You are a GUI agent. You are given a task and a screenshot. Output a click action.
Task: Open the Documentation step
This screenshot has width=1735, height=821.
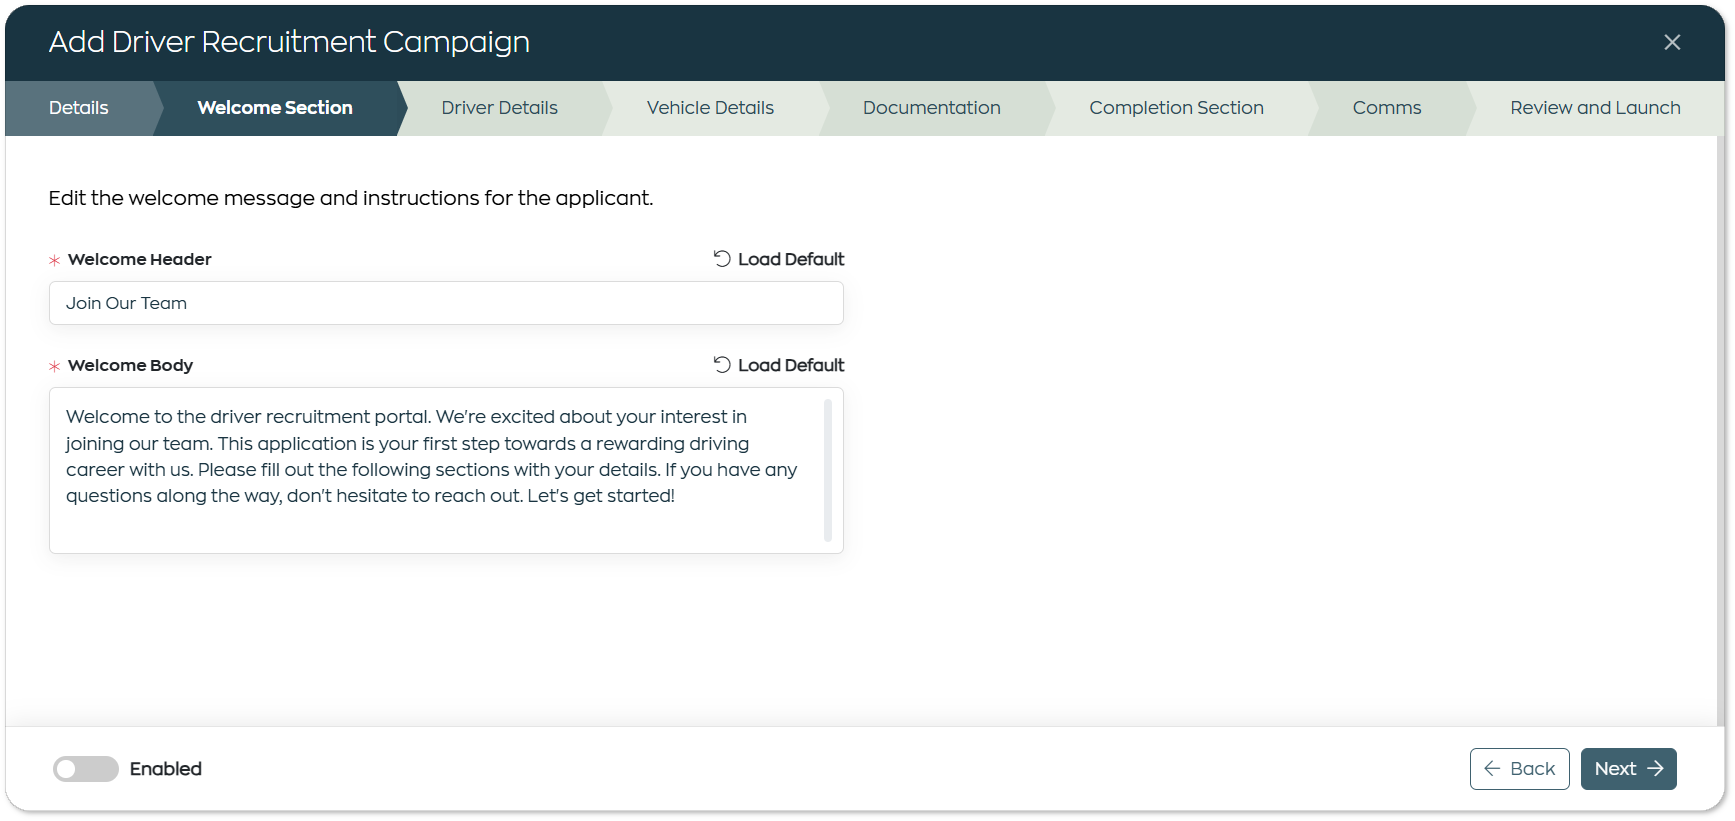931,108
